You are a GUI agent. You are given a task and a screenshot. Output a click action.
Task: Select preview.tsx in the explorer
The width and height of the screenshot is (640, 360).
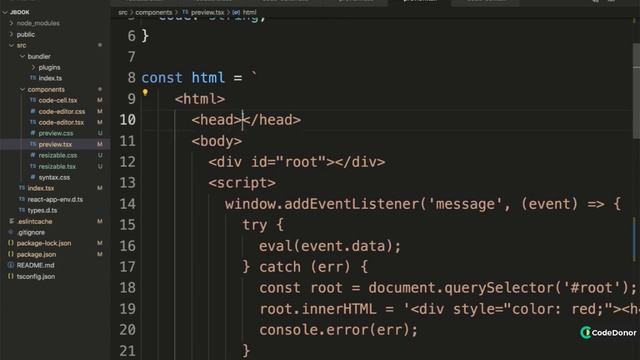tap(55, 144)
